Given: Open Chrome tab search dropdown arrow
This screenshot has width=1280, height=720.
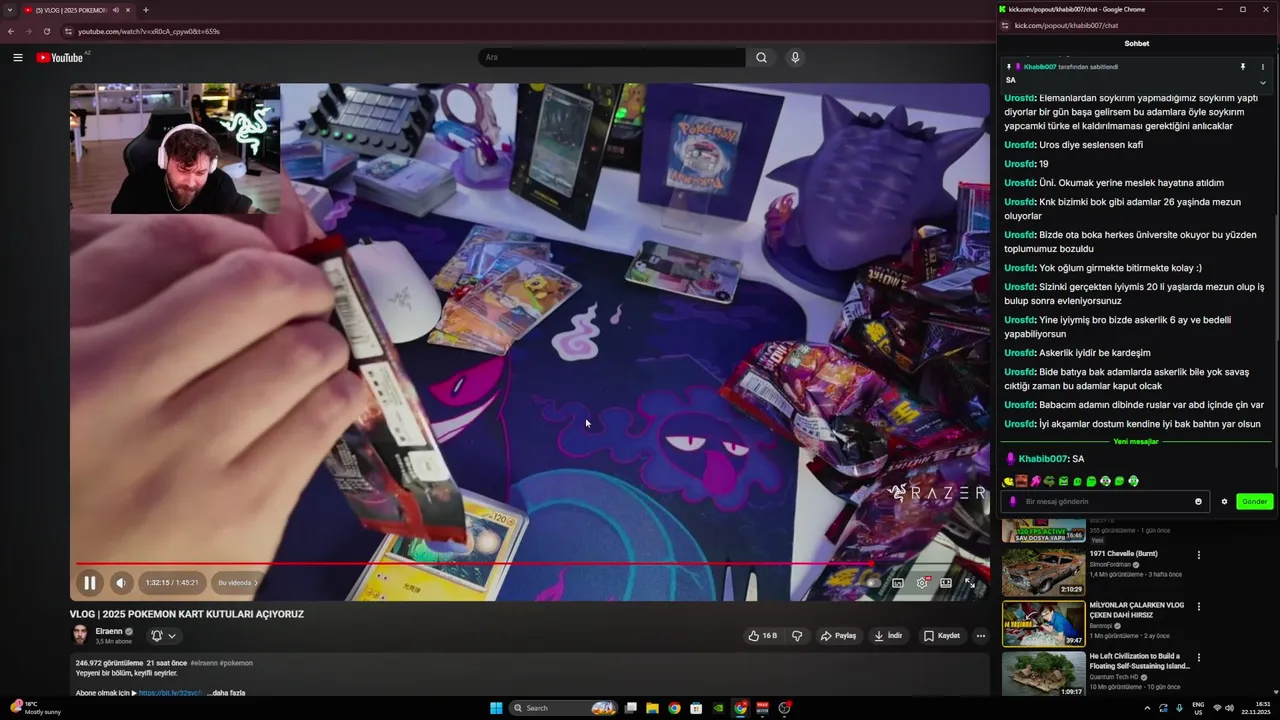Looking at the screenshot, I should (9, 10).
